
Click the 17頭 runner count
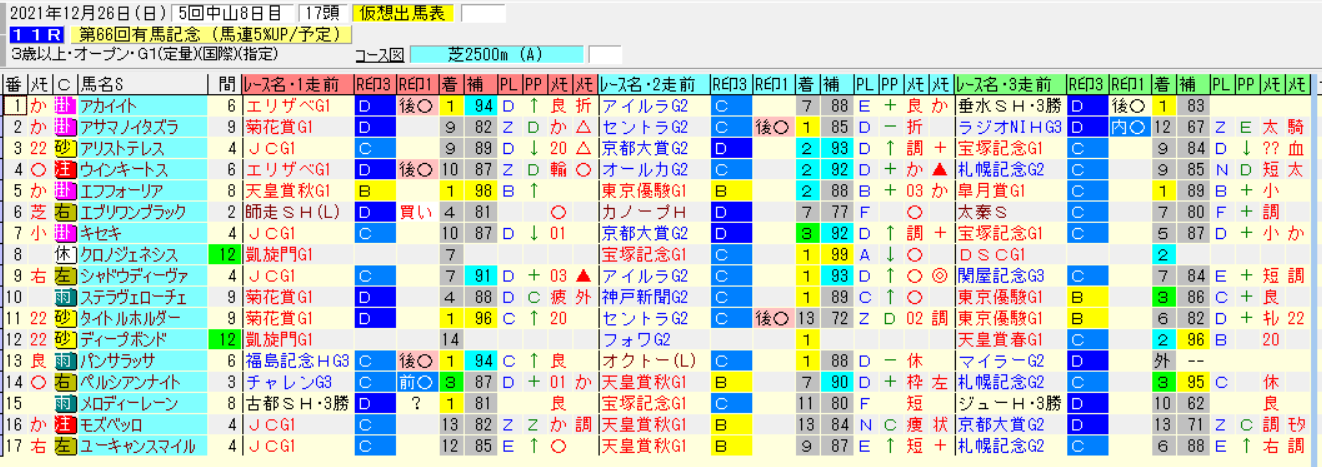point(323,13)
